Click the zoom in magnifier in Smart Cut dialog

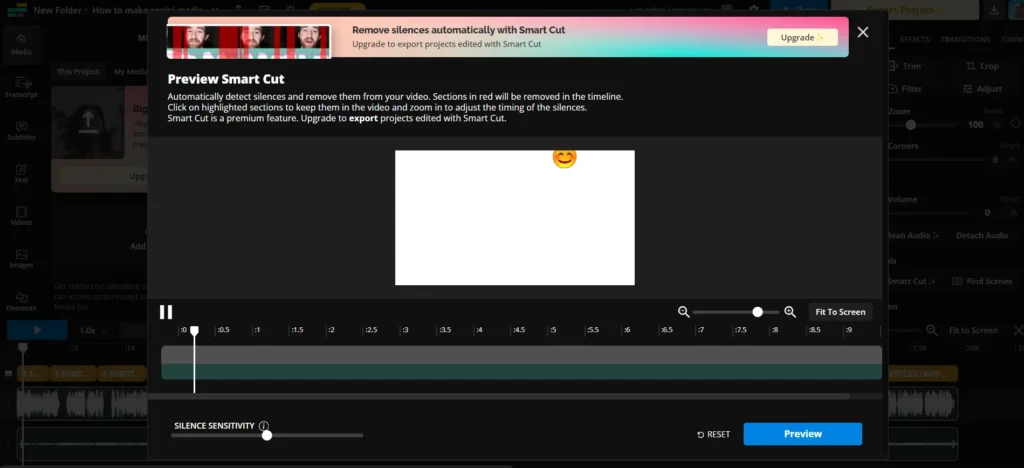790,312
